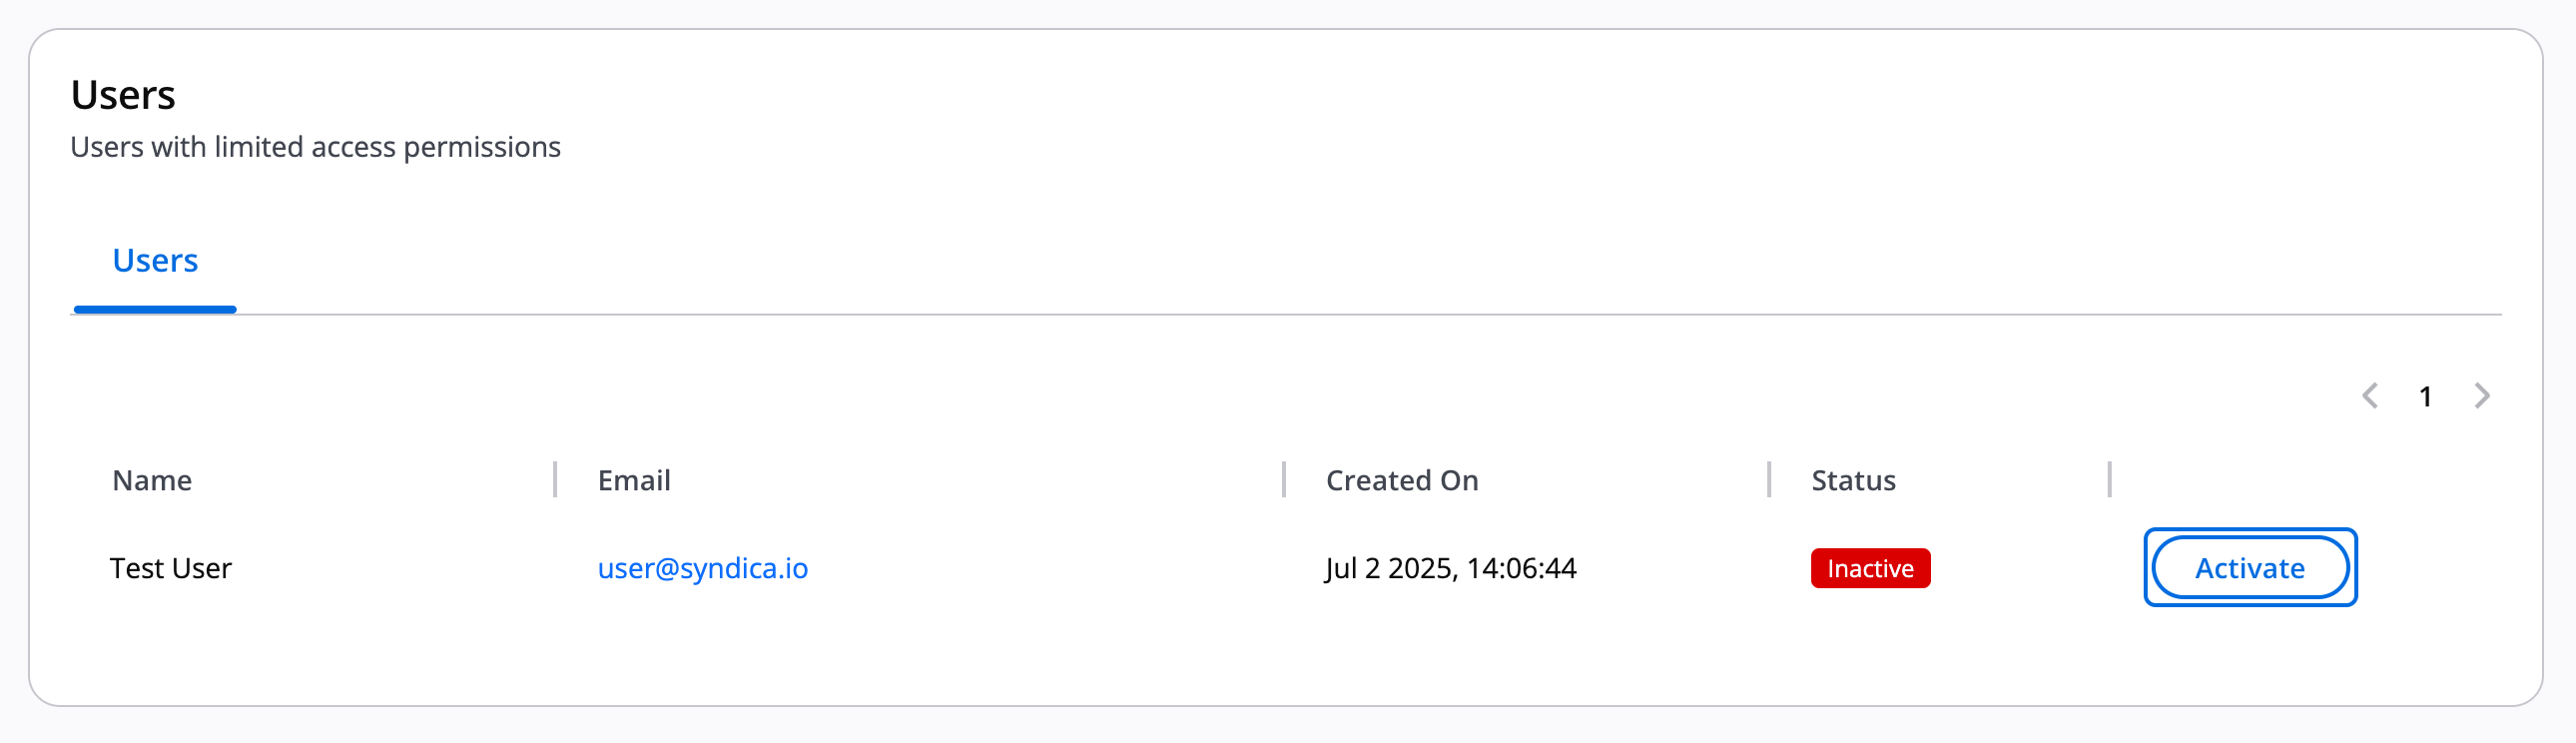The width and height of the screenshot is (2576, 743).
Task: Click the limited access permissions subtitle
Action: point(315,147)
